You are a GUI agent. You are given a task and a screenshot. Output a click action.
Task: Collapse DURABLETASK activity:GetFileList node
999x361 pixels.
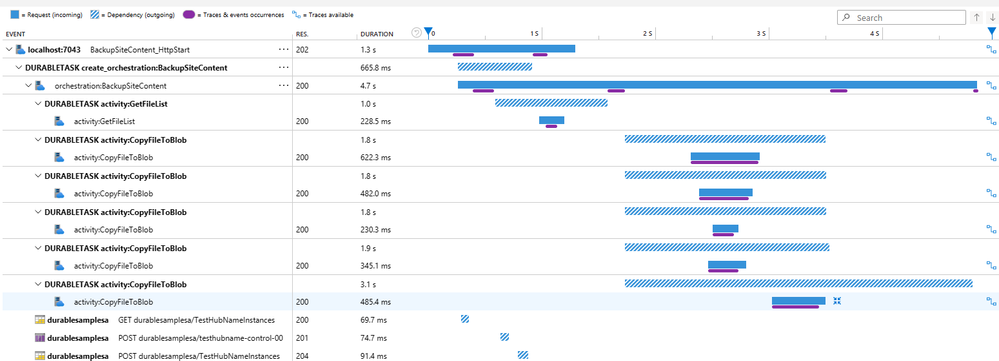(38, 103)
